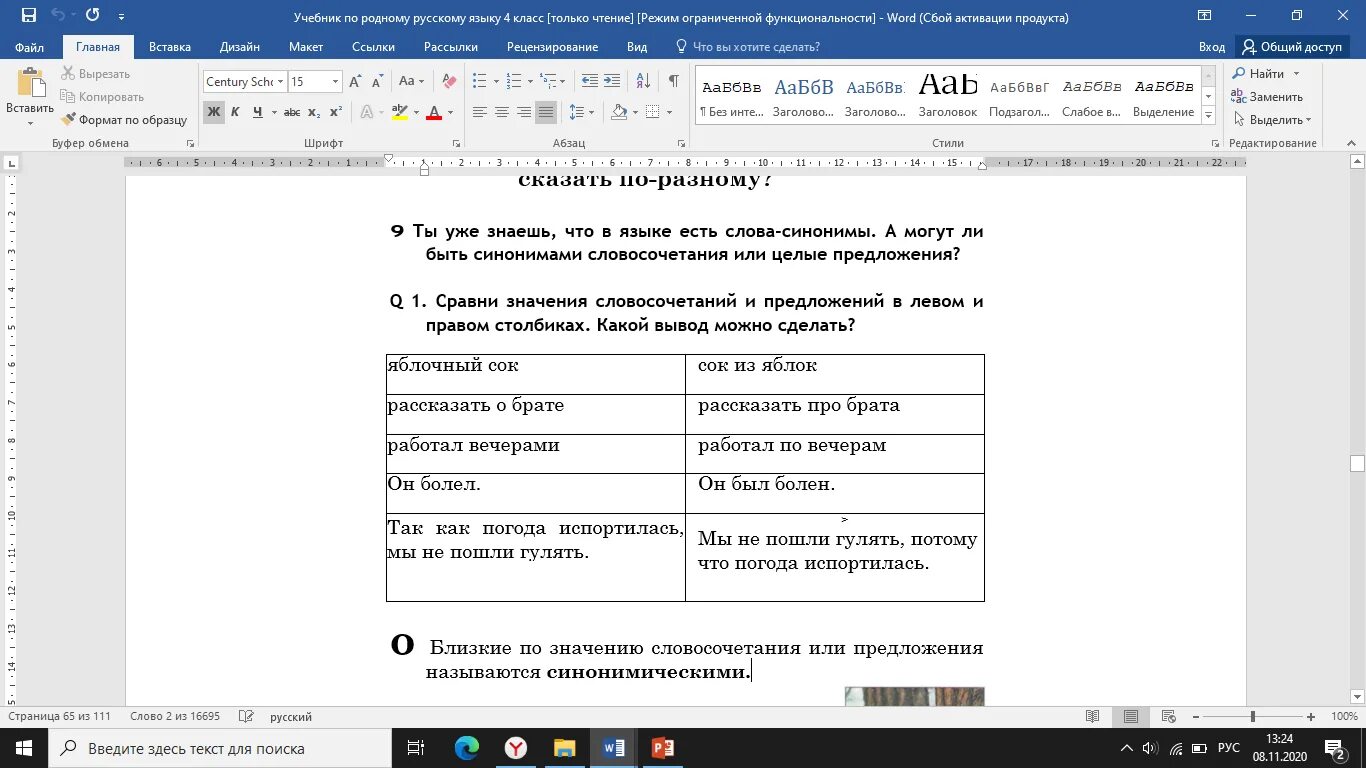Open the Aa change case dropdown

coord(411,82)
